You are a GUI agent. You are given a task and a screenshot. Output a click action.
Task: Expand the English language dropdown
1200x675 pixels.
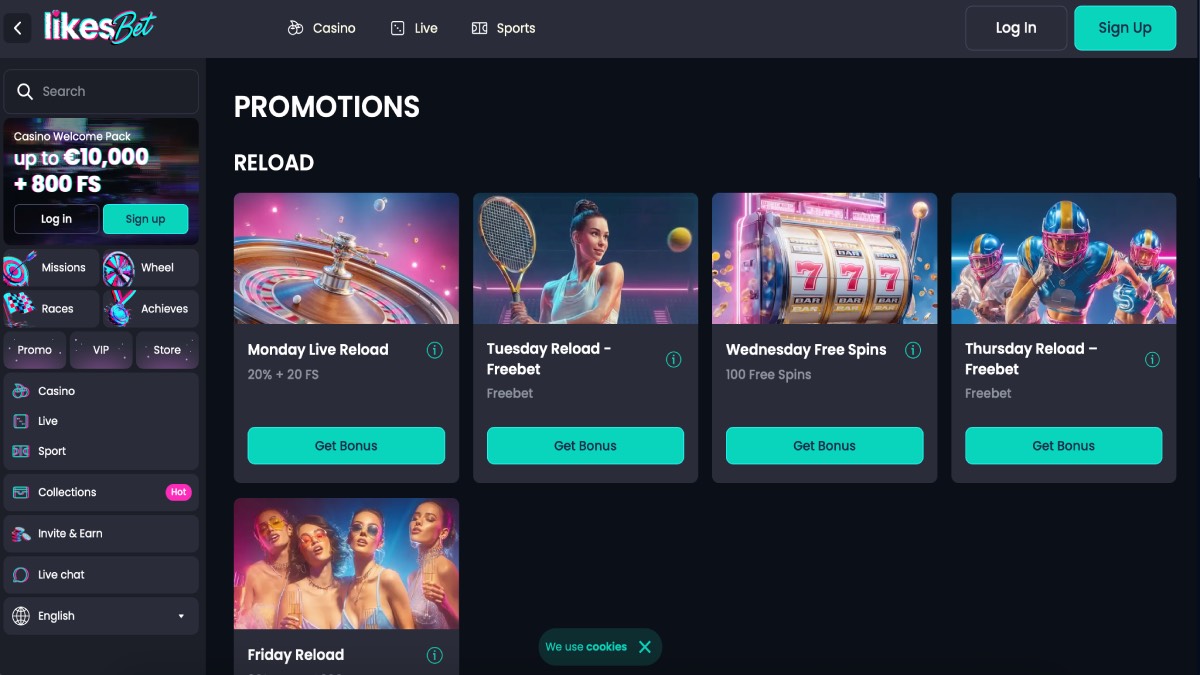coord(101,616)
